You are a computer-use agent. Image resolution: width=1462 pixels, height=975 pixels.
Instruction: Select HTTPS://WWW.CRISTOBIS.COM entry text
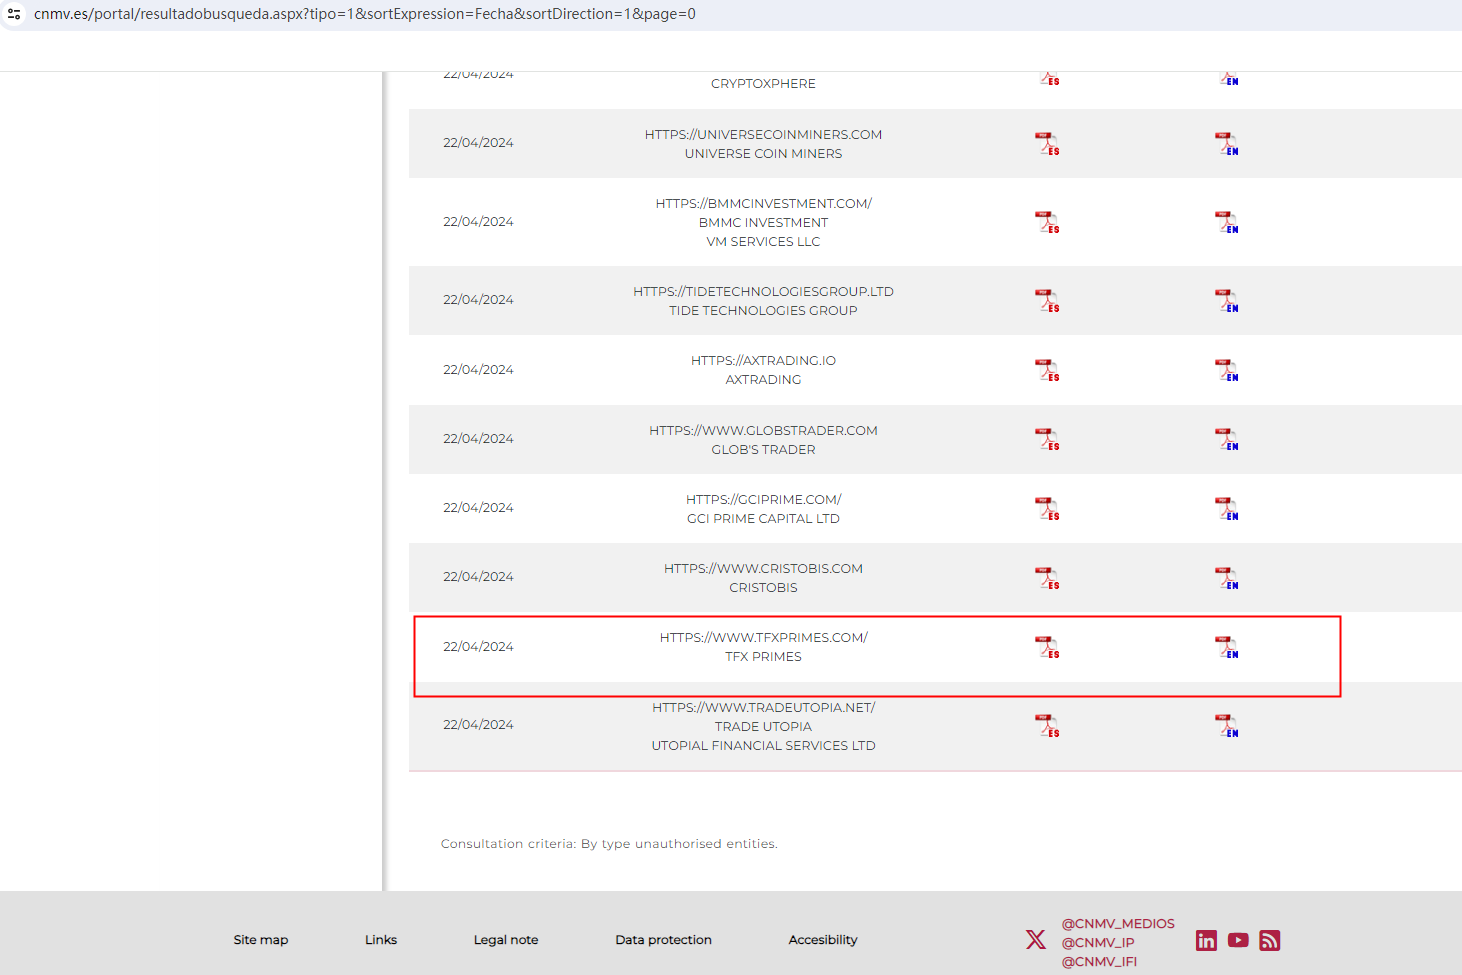coord(763,569)
